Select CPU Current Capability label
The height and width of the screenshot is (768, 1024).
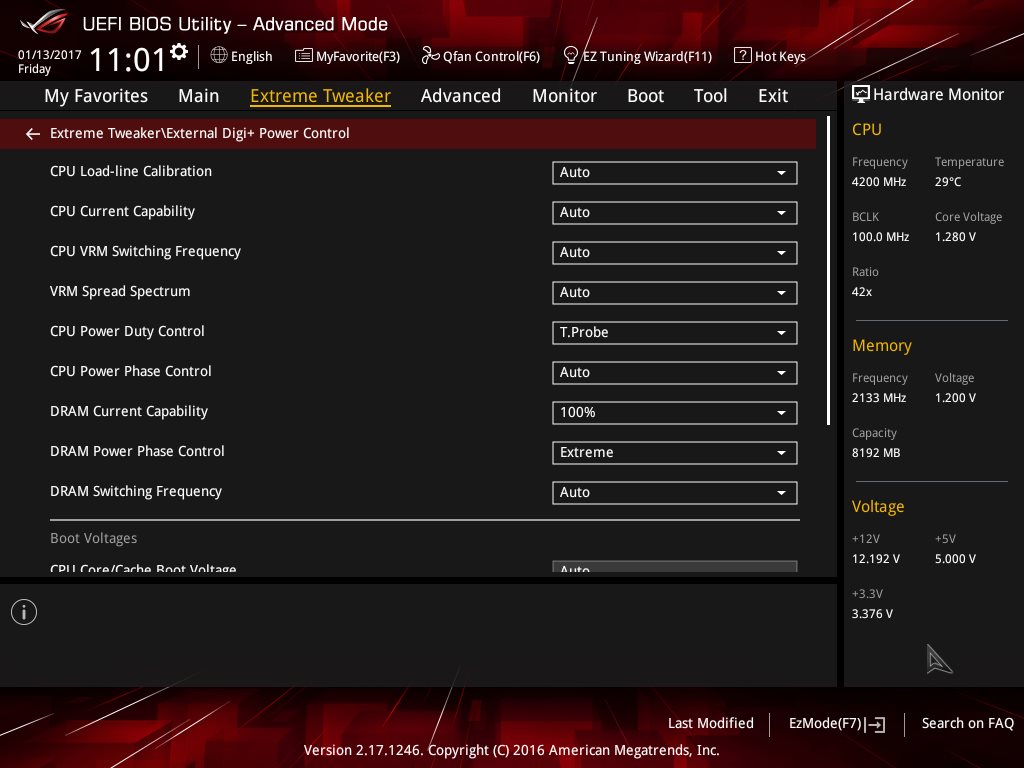[x=122, y=211]
